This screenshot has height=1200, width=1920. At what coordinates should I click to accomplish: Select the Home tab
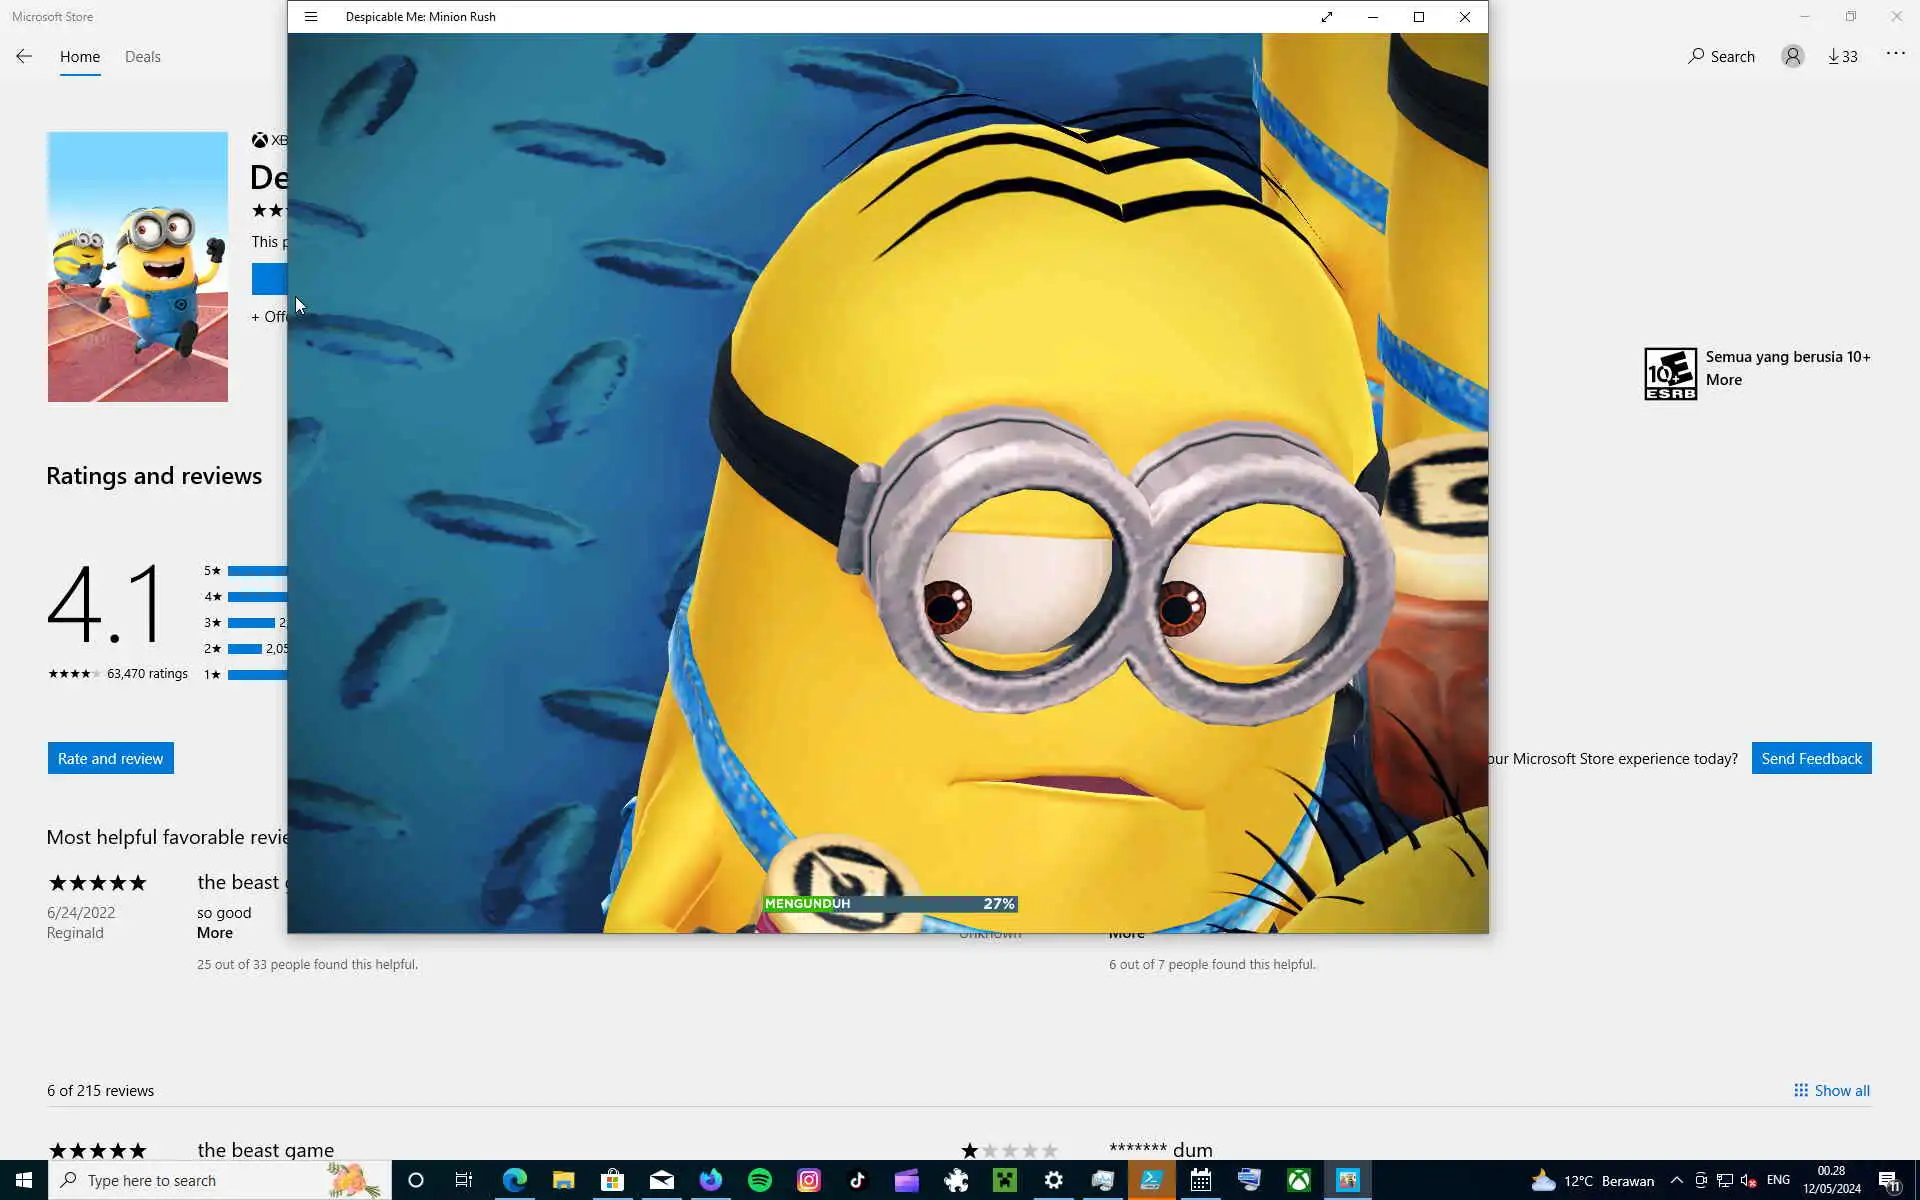[79, 57]
